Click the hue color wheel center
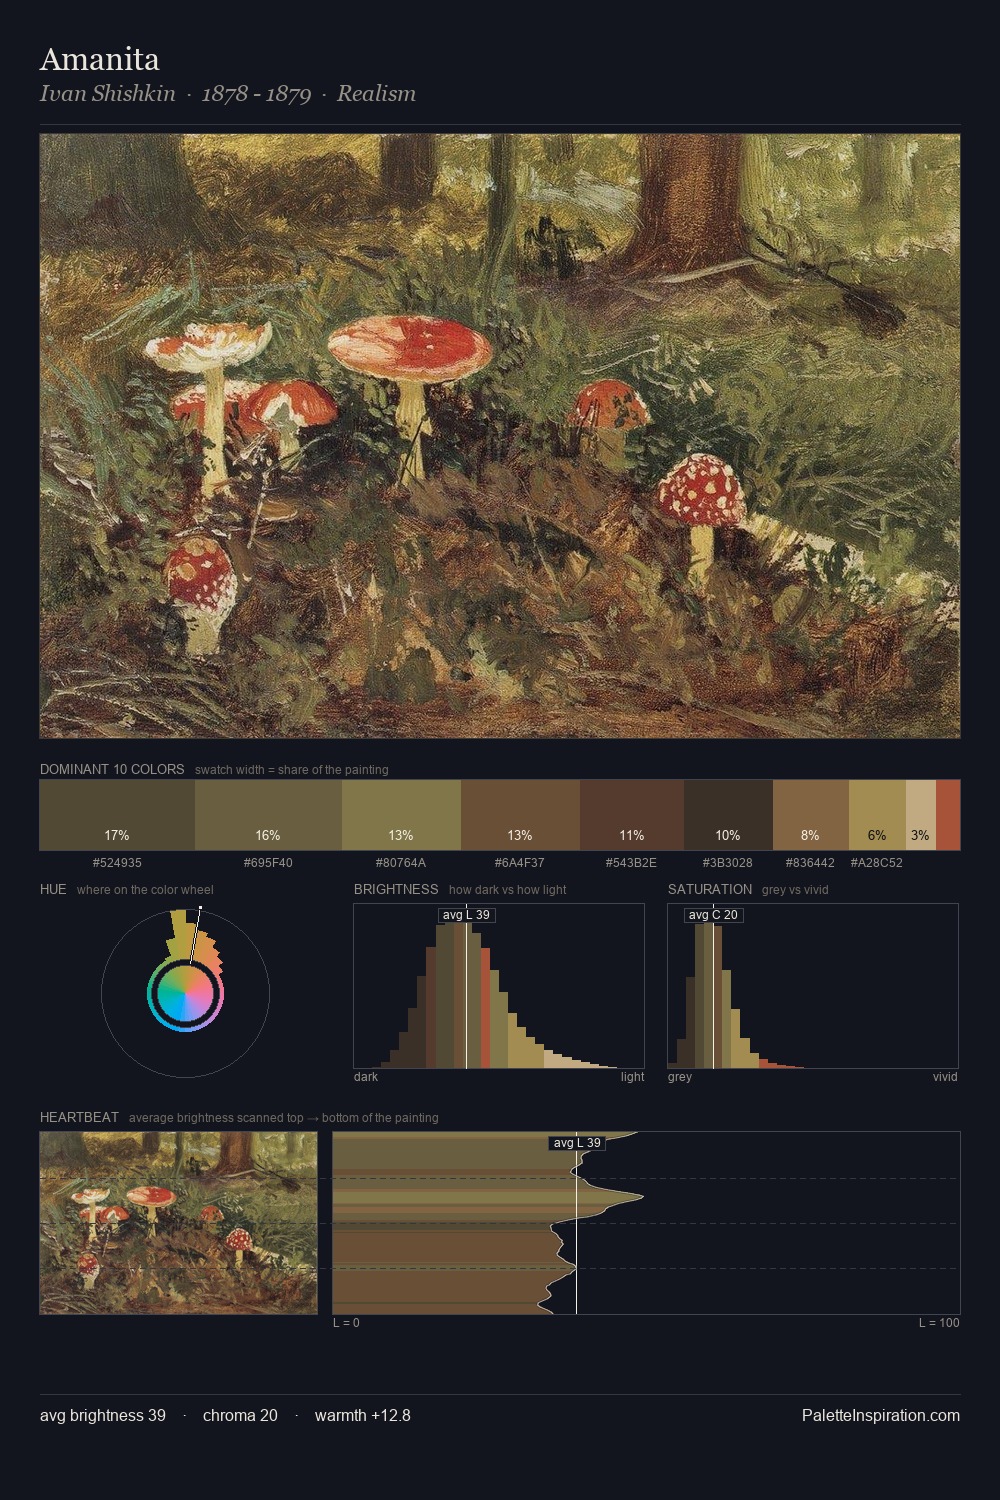Image resolution: width=1000 pixels, height=1500 pixels. 186,994
